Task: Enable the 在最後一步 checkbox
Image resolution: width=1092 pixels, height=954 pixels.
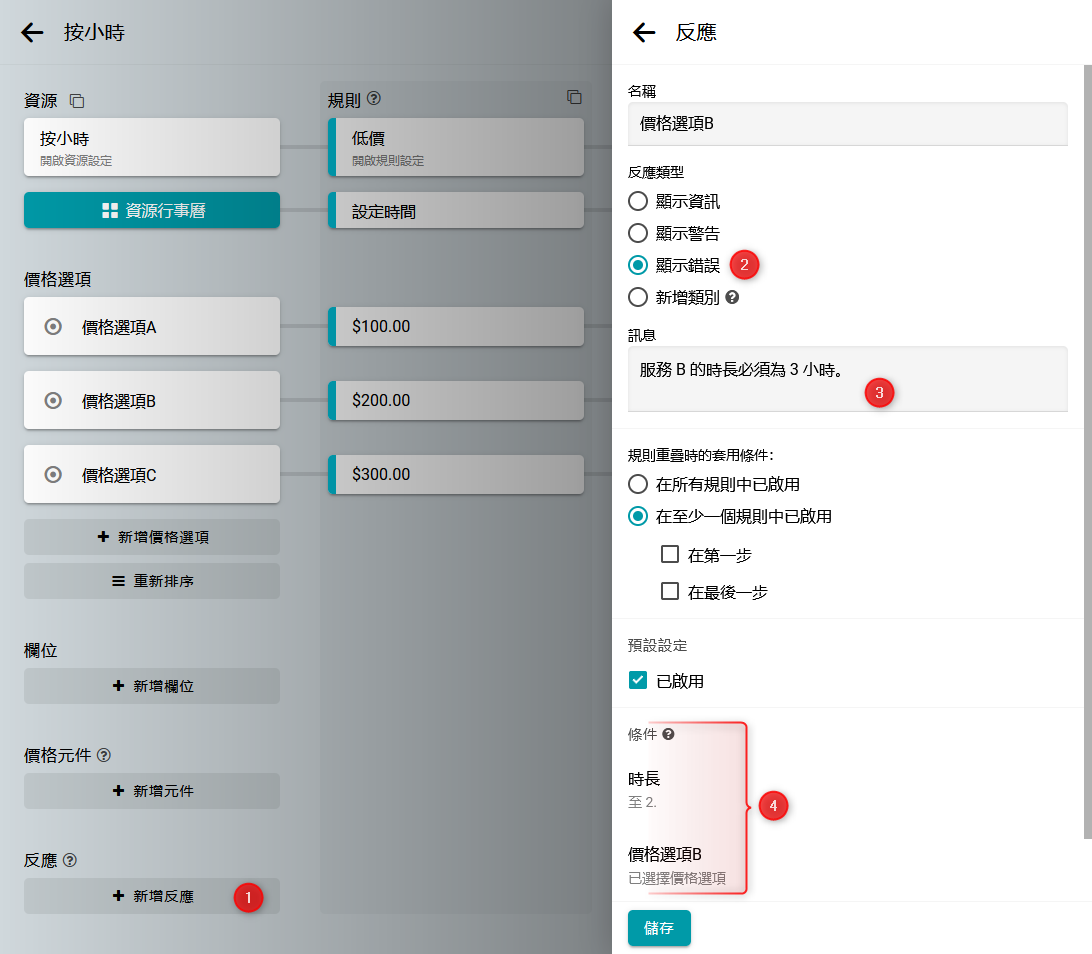Action: [x=670, y=591]
